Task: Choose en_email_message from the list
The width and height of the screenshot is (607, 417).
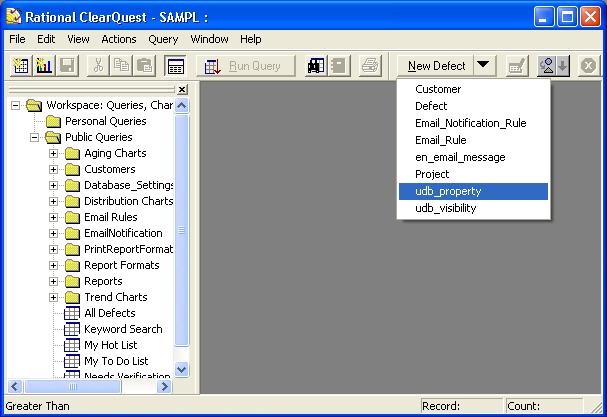Action: [x=473, y=157]
